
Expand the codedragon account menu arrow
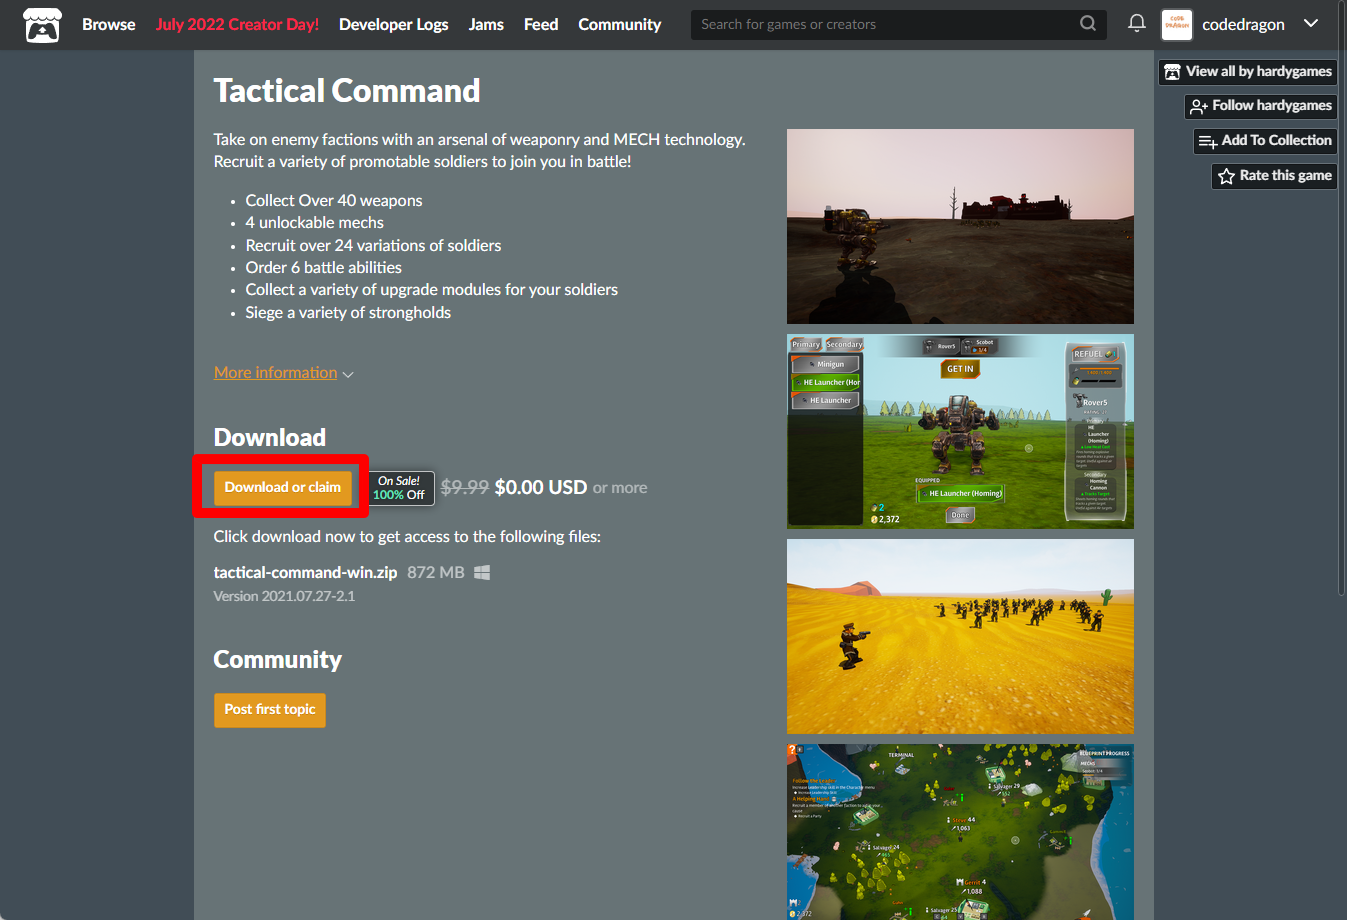(x=1311, y=24)
